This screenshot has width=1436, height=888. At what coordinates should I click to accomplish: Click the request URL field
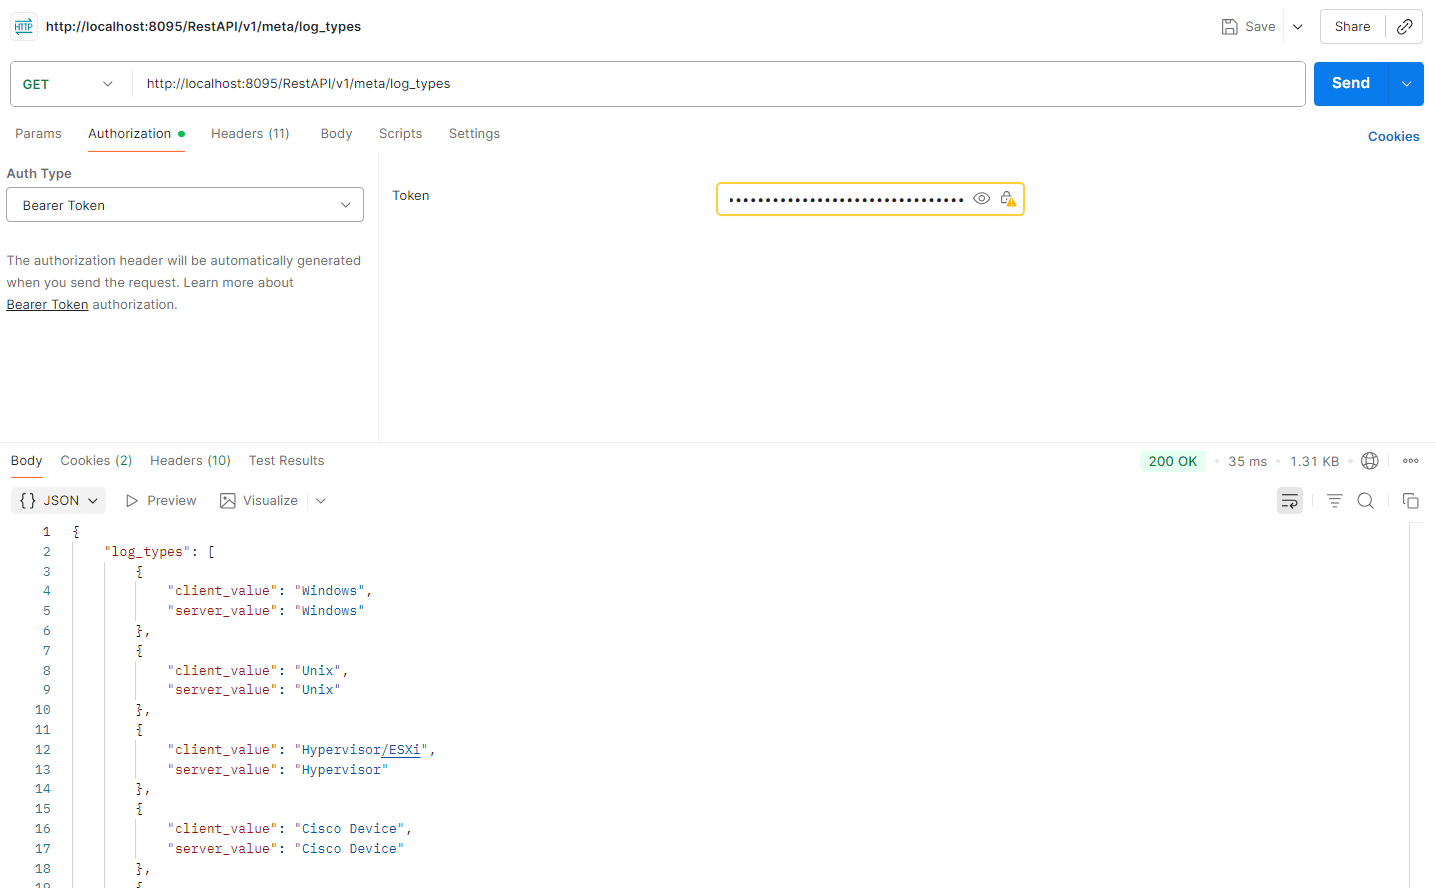pos(718,84)
